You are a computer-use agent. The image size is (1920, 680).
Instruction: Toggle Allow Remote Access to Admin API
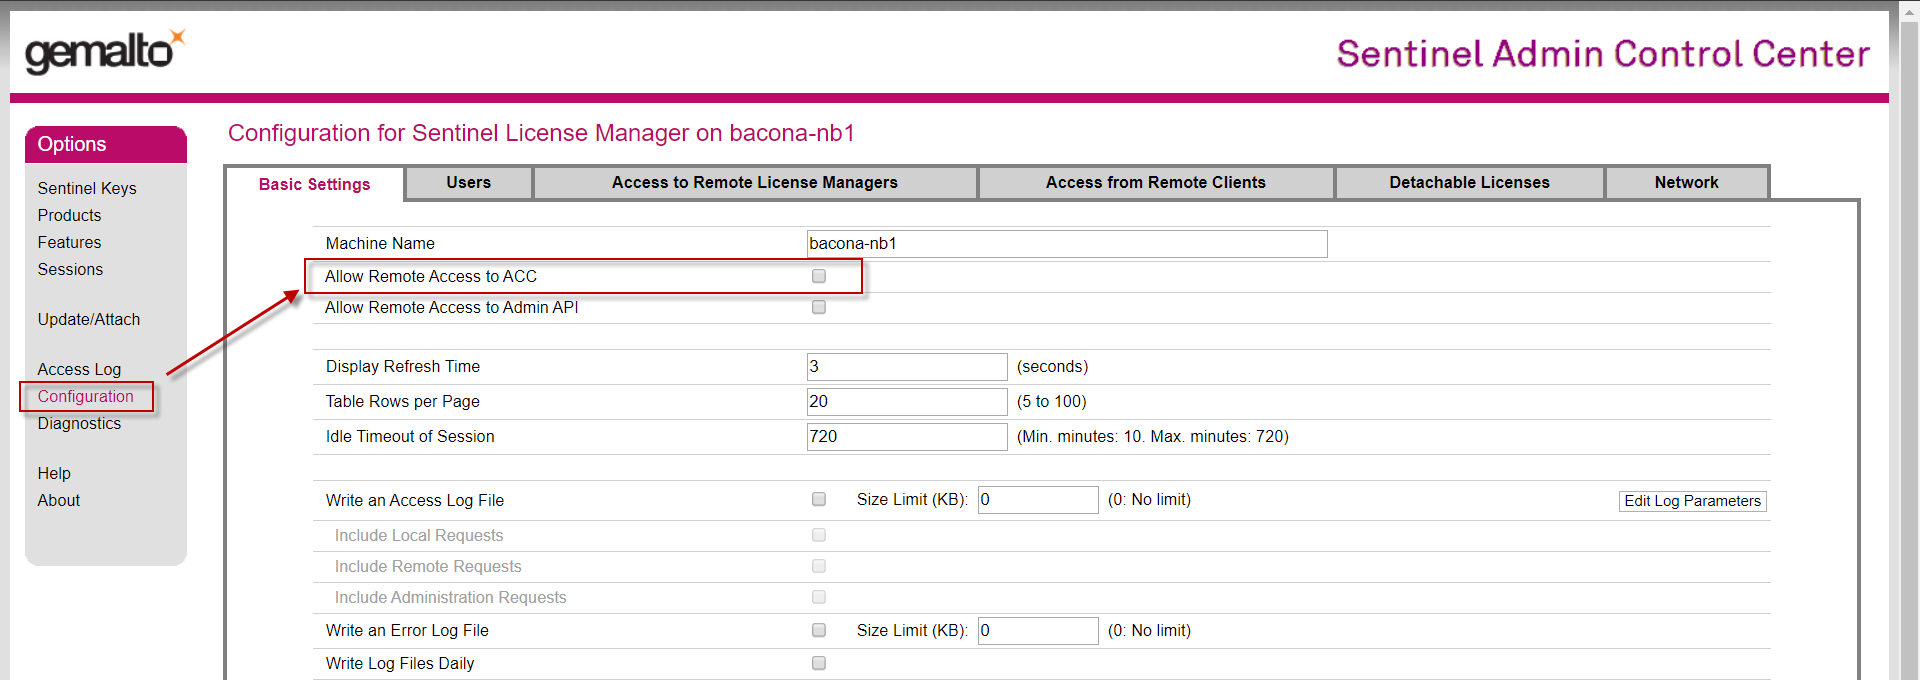pyautogui.click(x=819, y=307)
